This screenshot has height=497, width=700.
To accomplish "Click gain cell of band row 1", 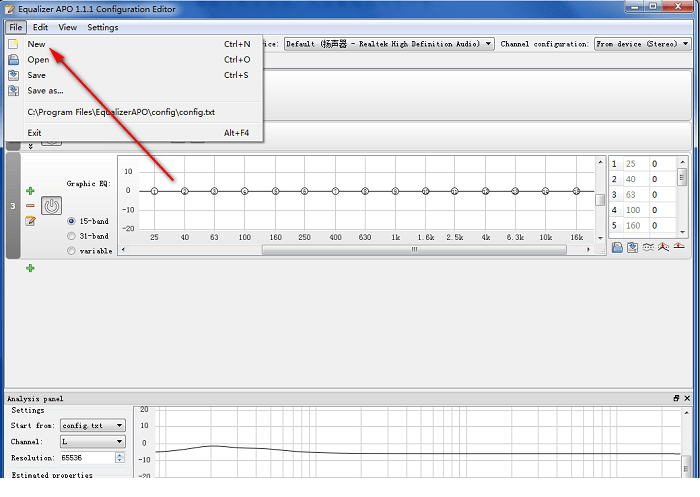I will point(662,164).
